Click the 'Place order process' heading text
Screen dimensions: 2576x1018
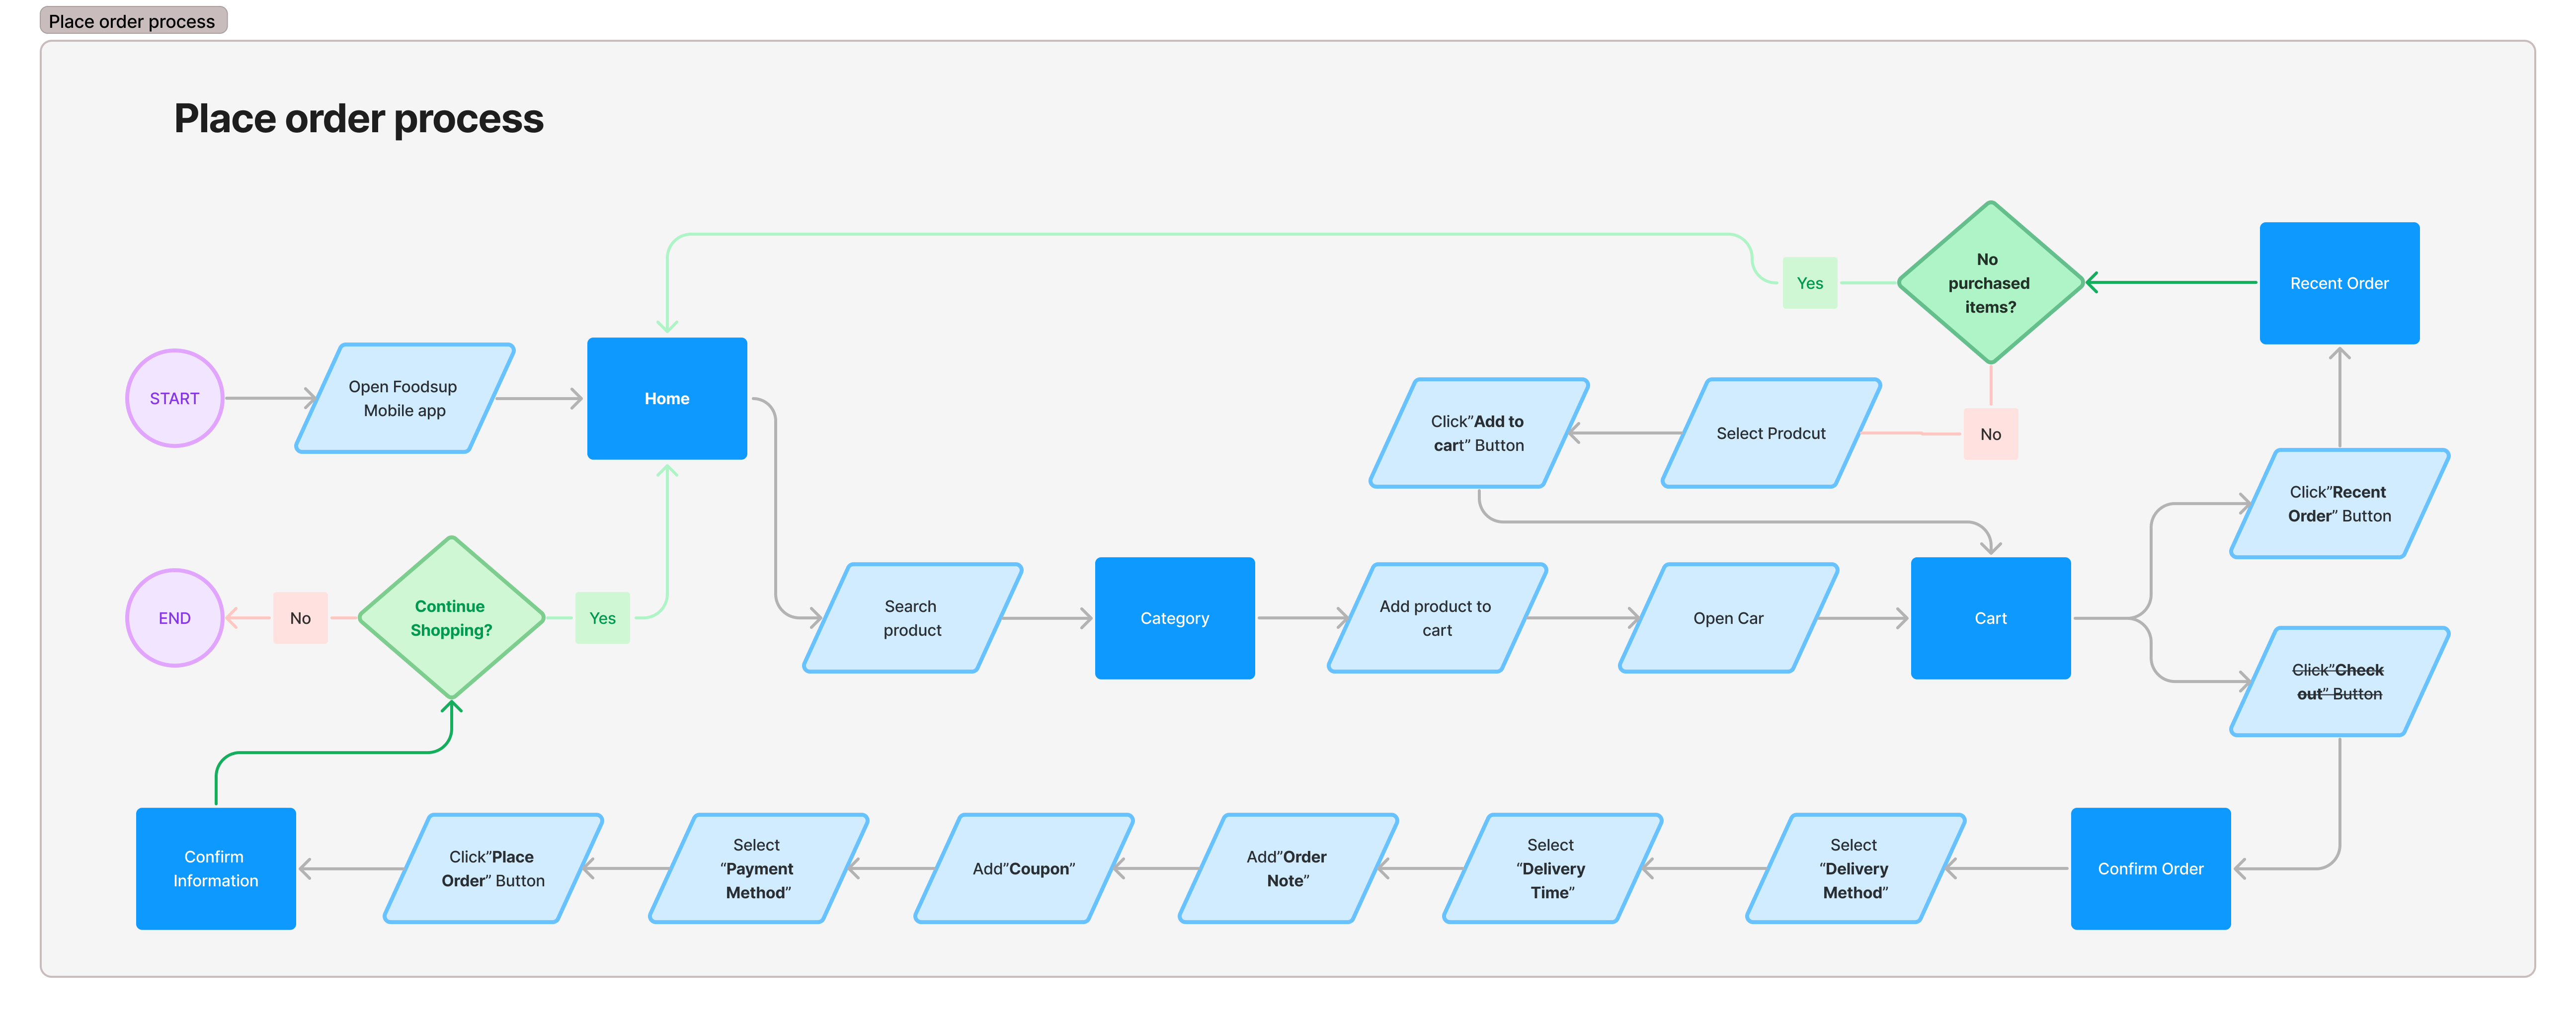pos(358,119)
